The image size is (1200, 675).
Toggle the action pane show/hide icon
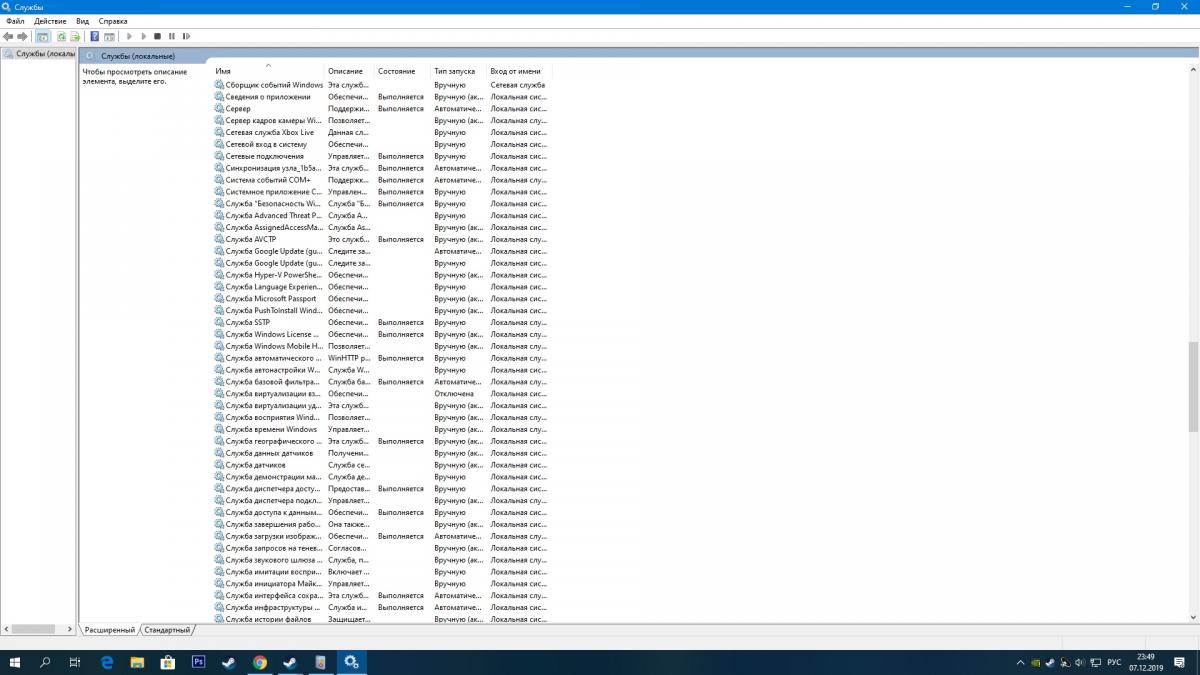pos(109,36)
